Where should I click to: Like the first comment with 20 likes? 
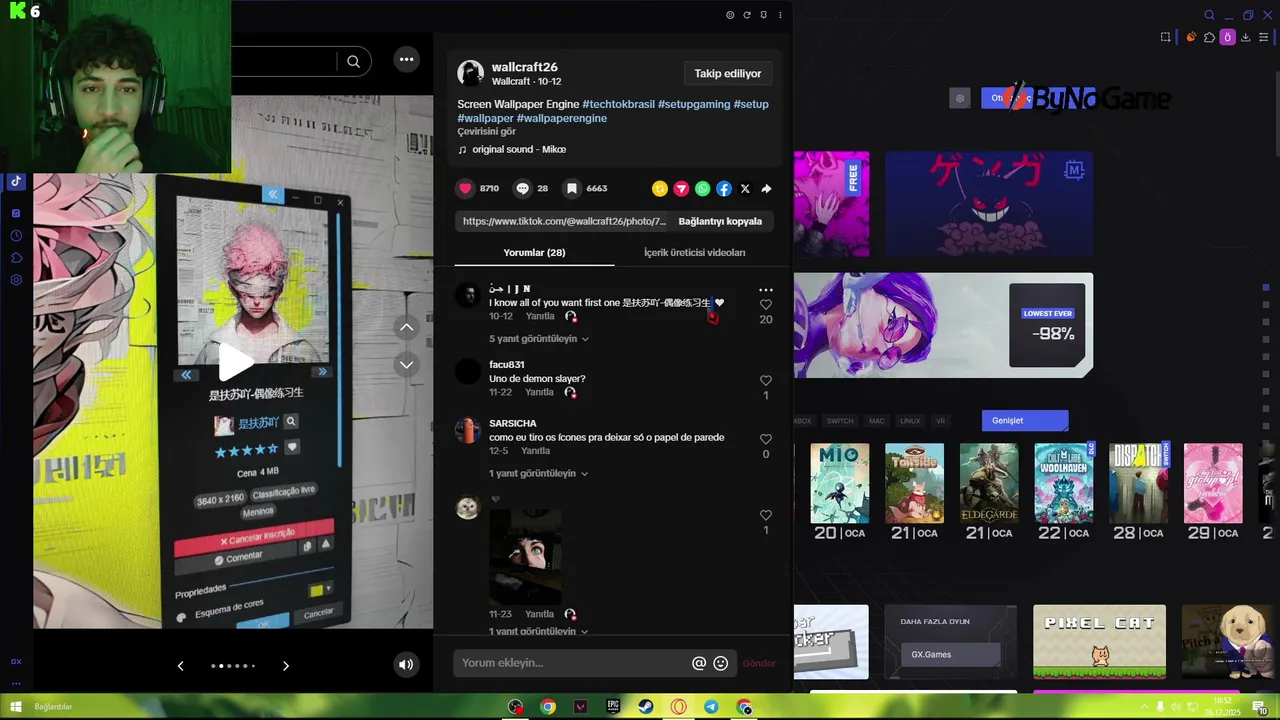pos(766,305)
